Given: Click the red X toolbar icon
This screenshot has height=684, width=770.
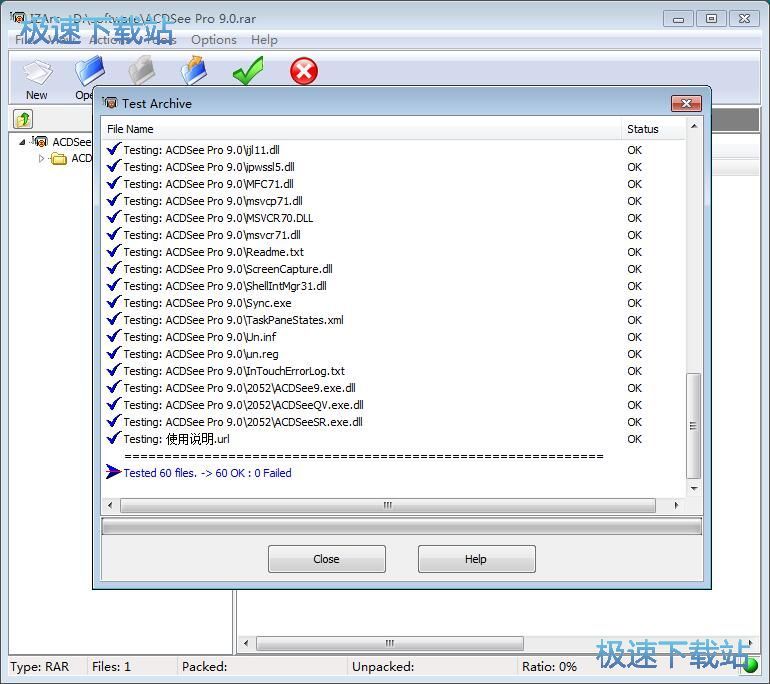Looking at the screenshot, I should tap(304, 71).
